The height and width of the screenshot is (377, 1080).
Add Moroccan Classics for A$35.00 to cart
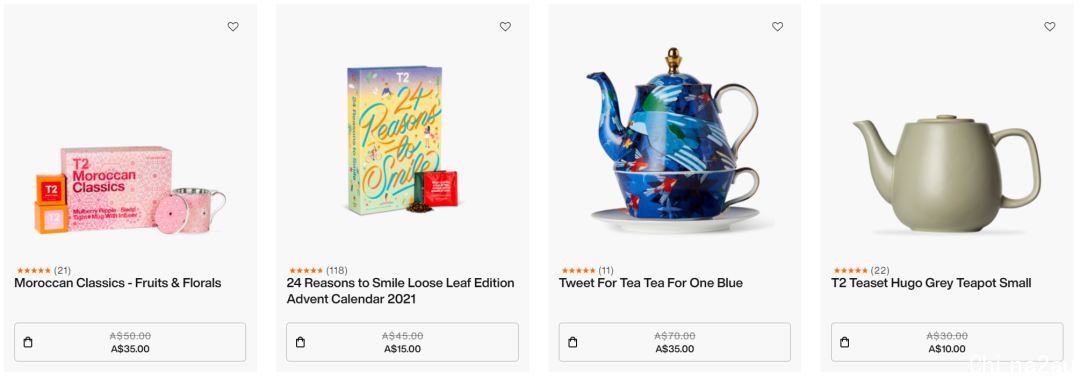pos(130,342)
